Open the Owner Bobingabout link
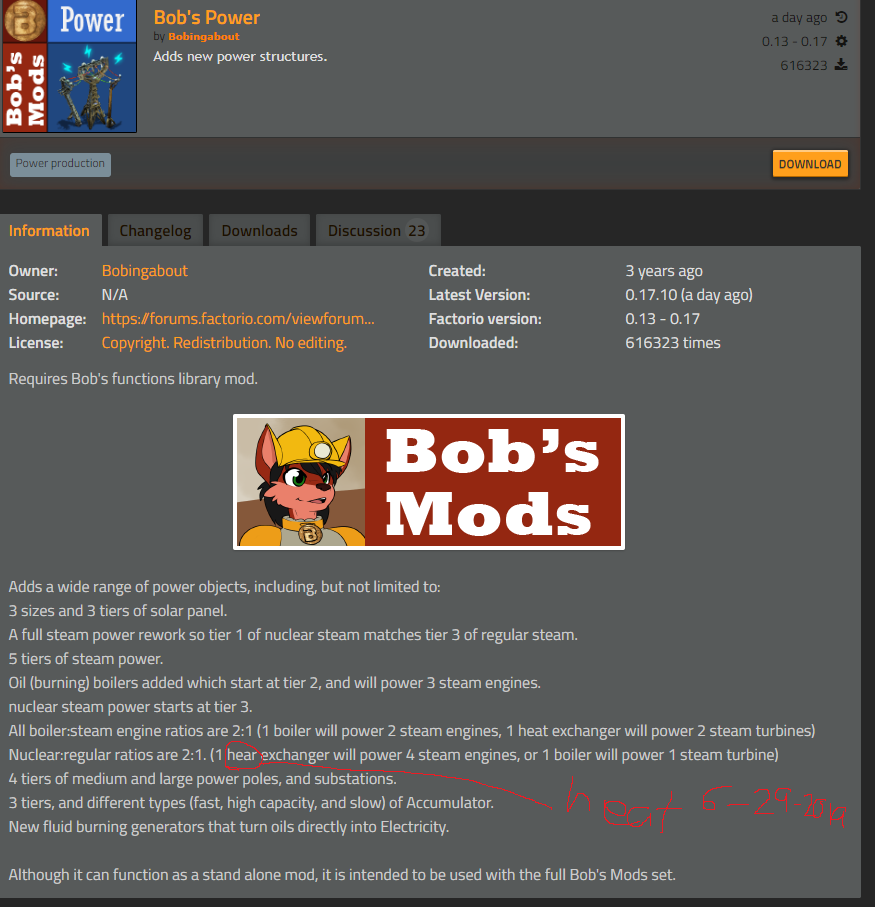The image size is (875, 907). (145, 271)
